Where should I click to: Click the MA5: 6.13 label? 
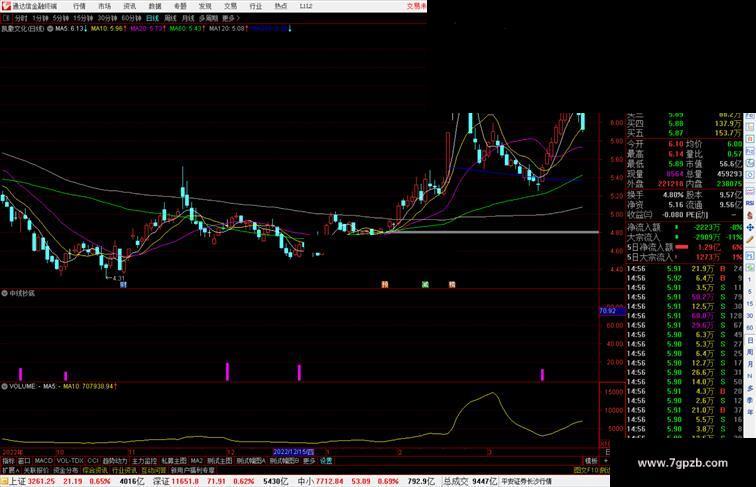coord(71,29)
